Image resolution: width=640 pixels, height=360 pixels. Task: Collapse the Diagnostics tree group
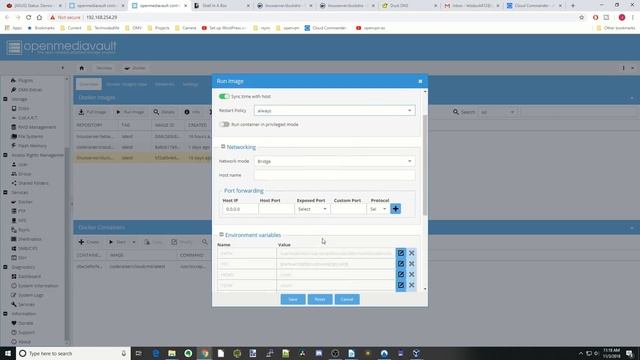point(5,267)
